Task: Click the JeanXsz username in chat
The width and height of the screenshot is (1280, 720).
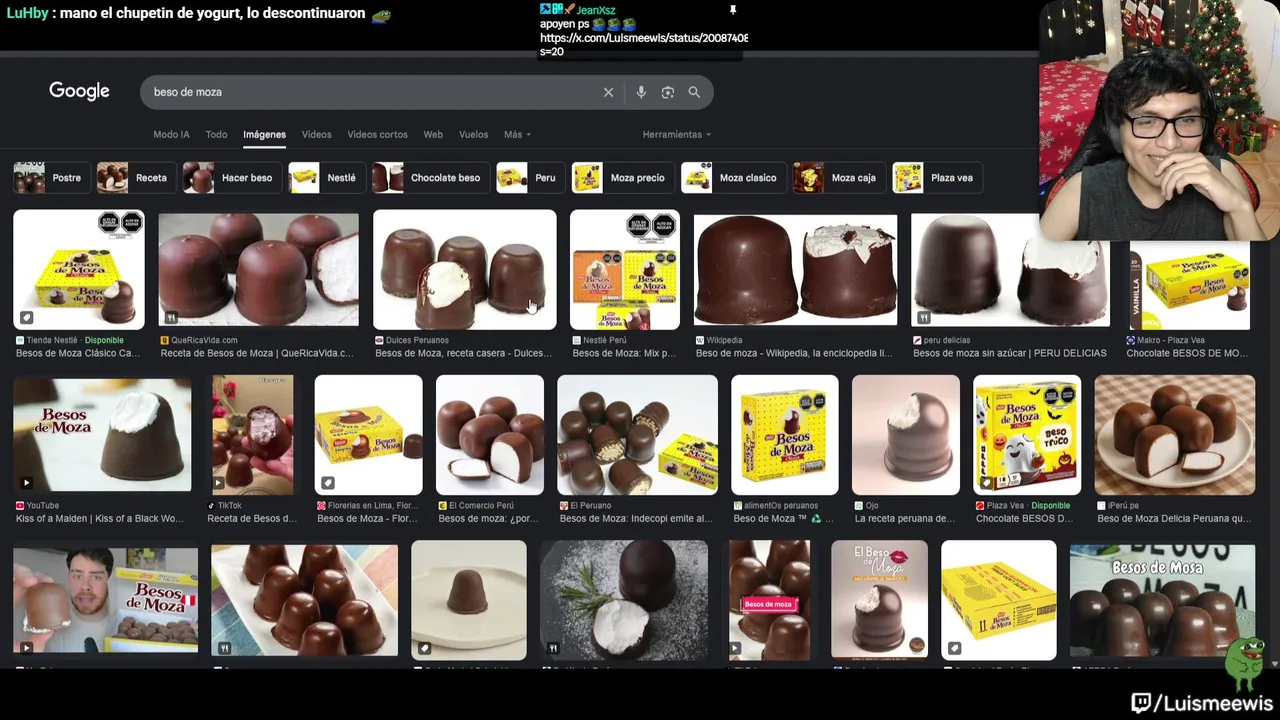Action: click(x=596, y=10)
